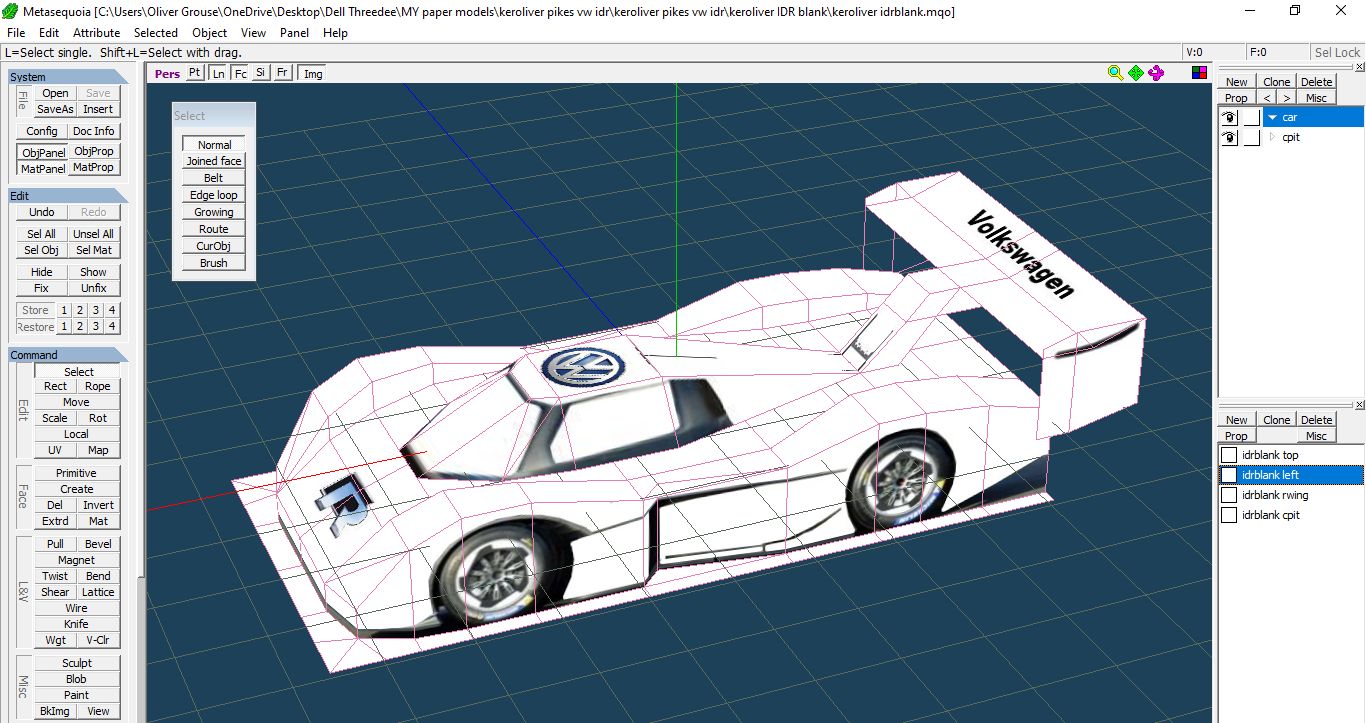Toggle the lock box beside car object

[x=1251, y=118]
